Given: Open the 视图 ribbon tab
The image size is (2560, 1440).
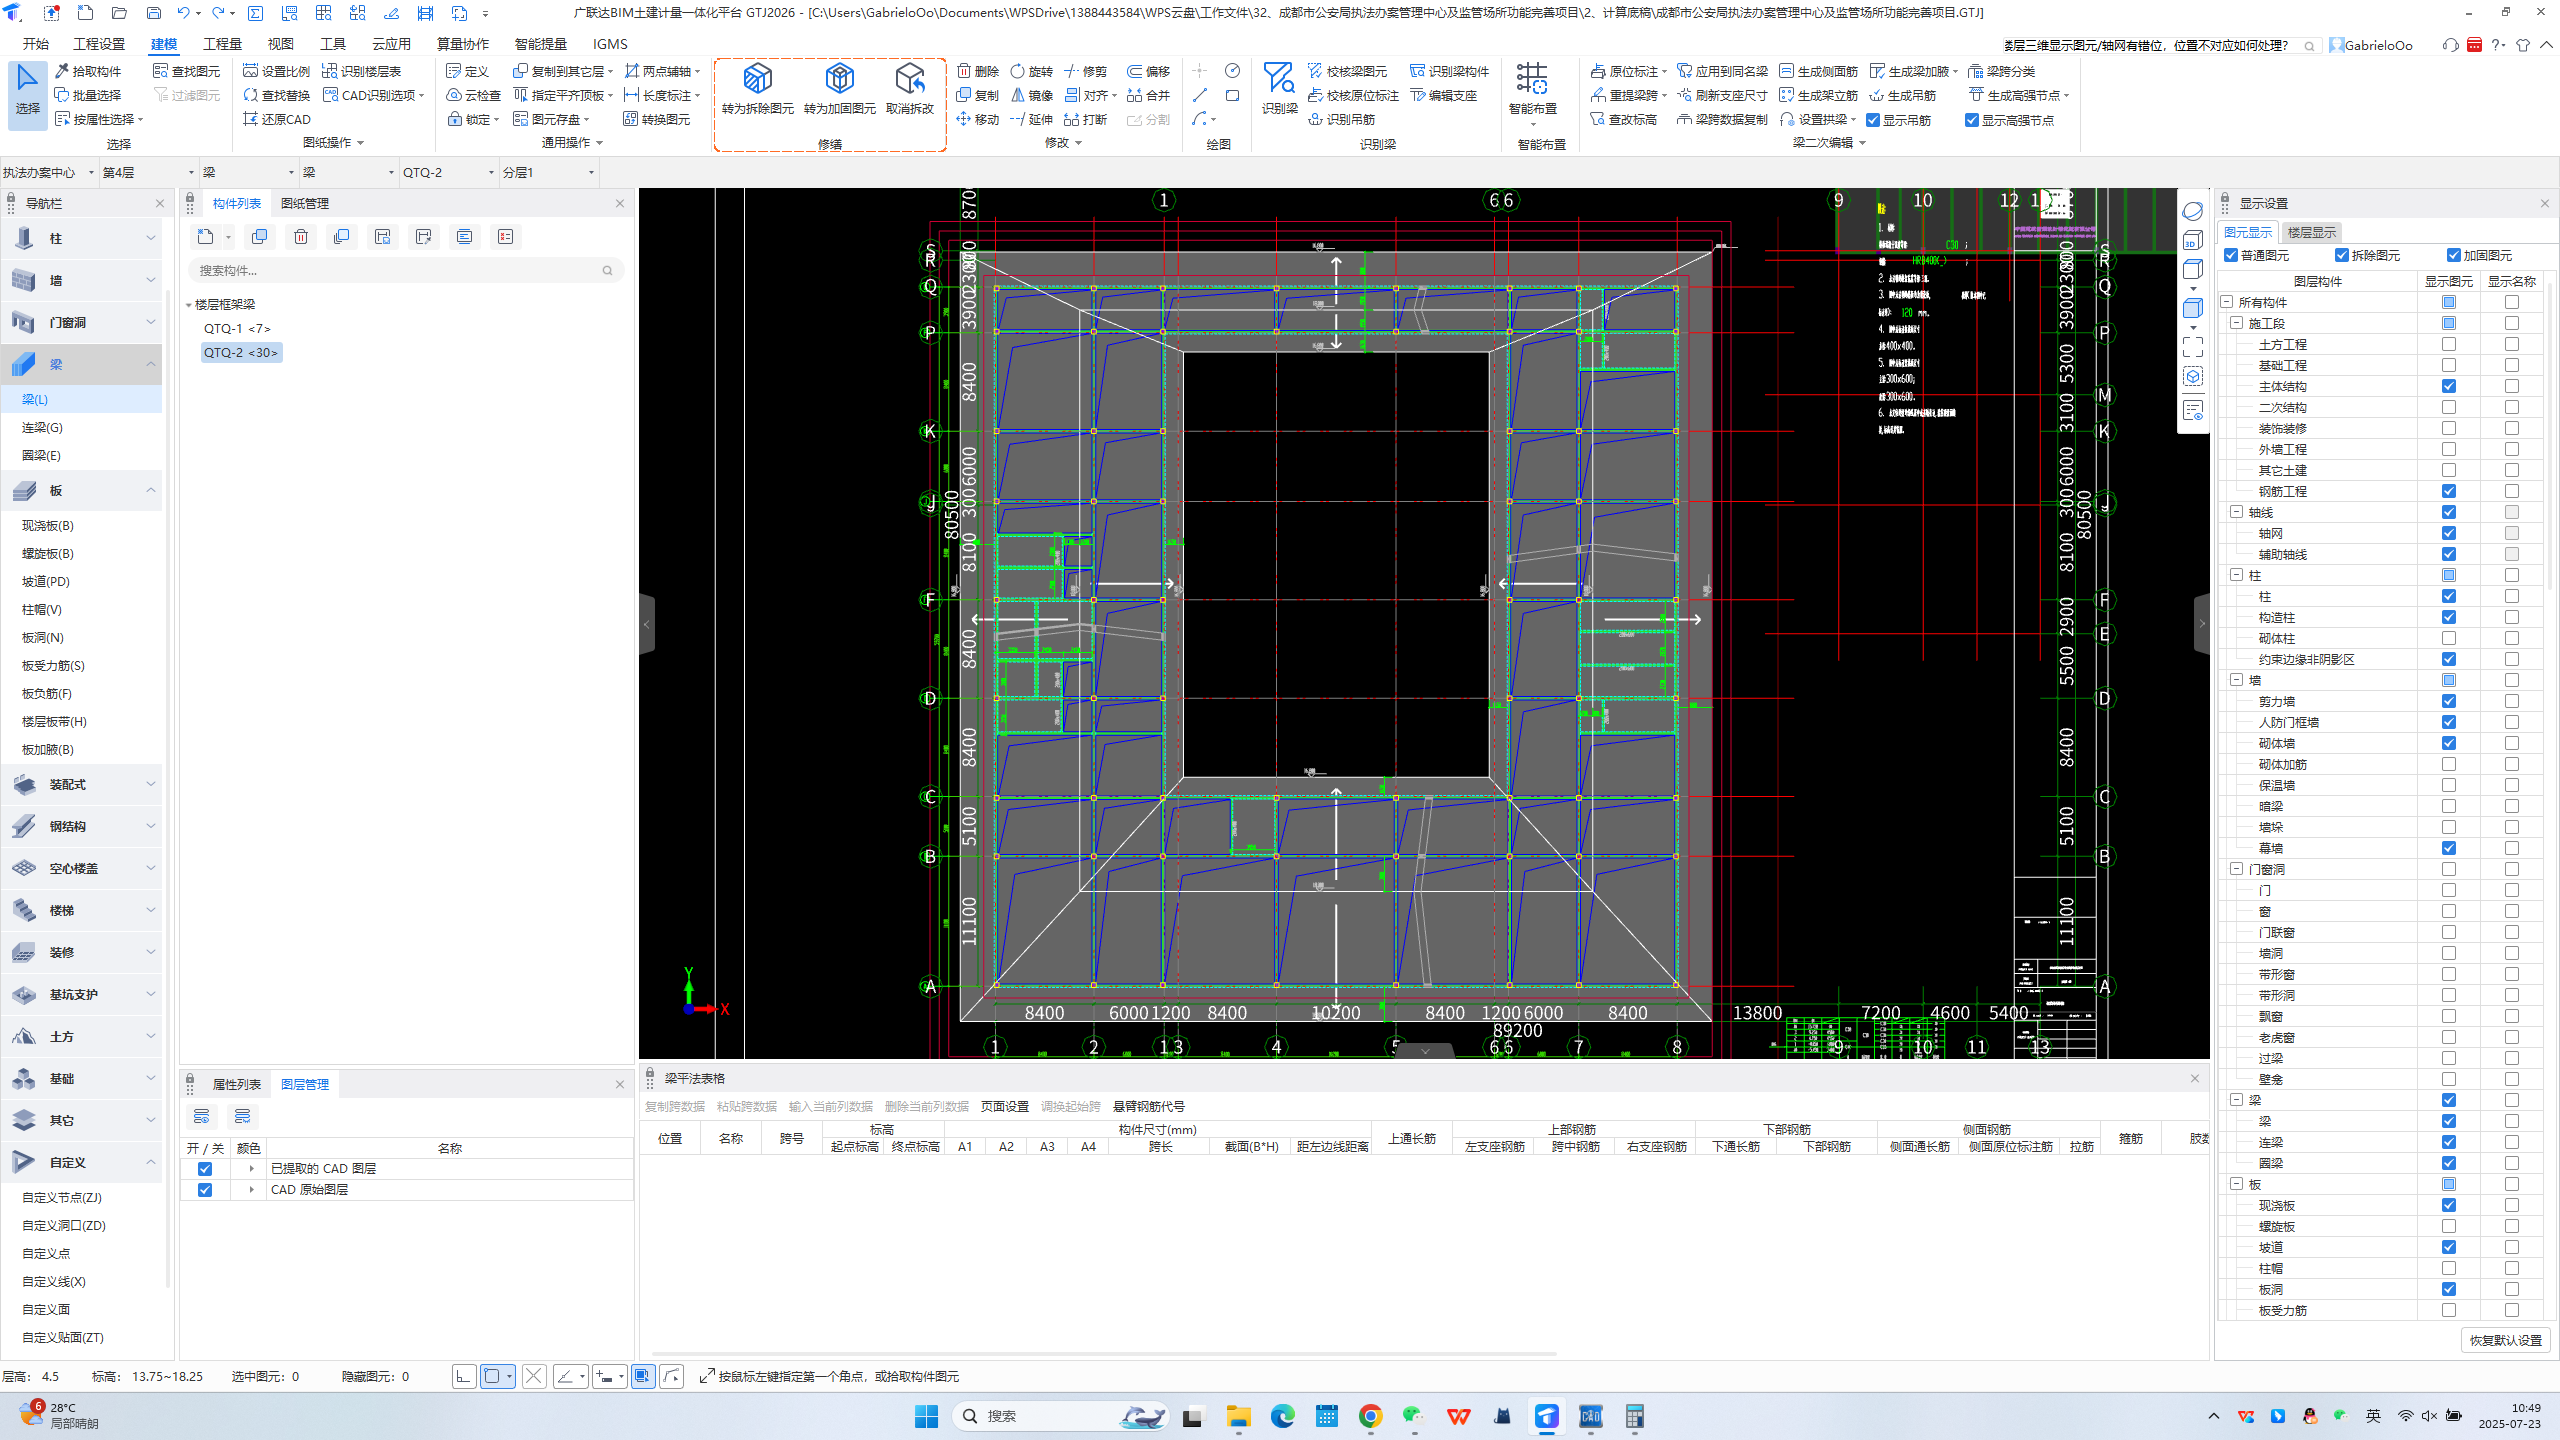Looking at the screenshot, I should click(280, 44).
